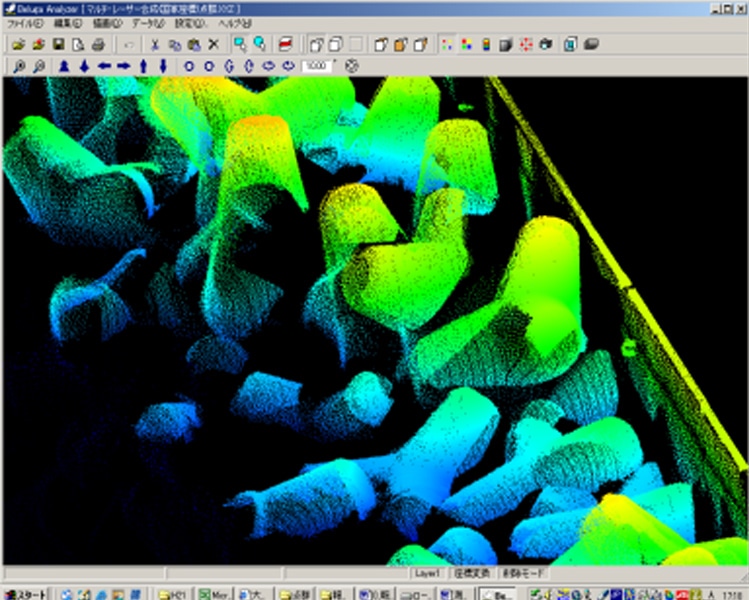
Task: Click the move backward blue down-cone arrow
Action: pyautogui.click(x=84, y=66)
